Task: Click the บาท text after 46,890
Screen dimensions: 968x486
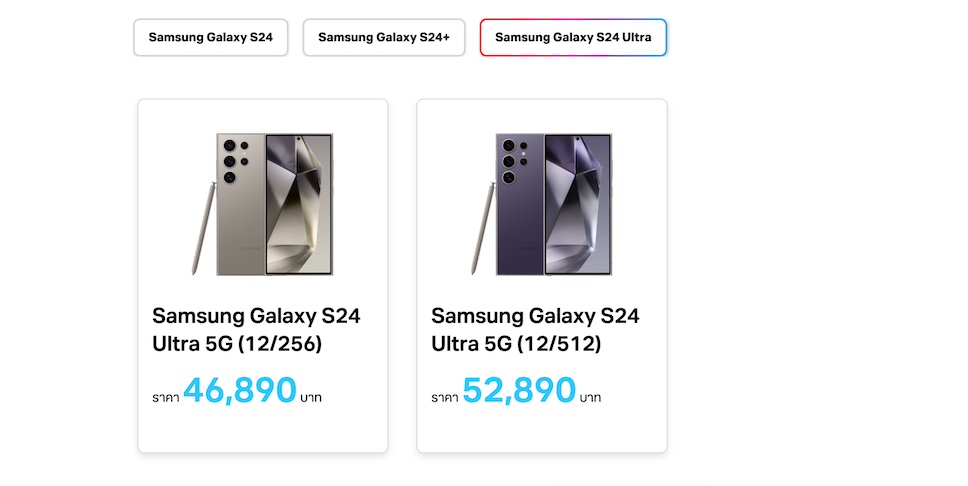Action: [311, 398]
